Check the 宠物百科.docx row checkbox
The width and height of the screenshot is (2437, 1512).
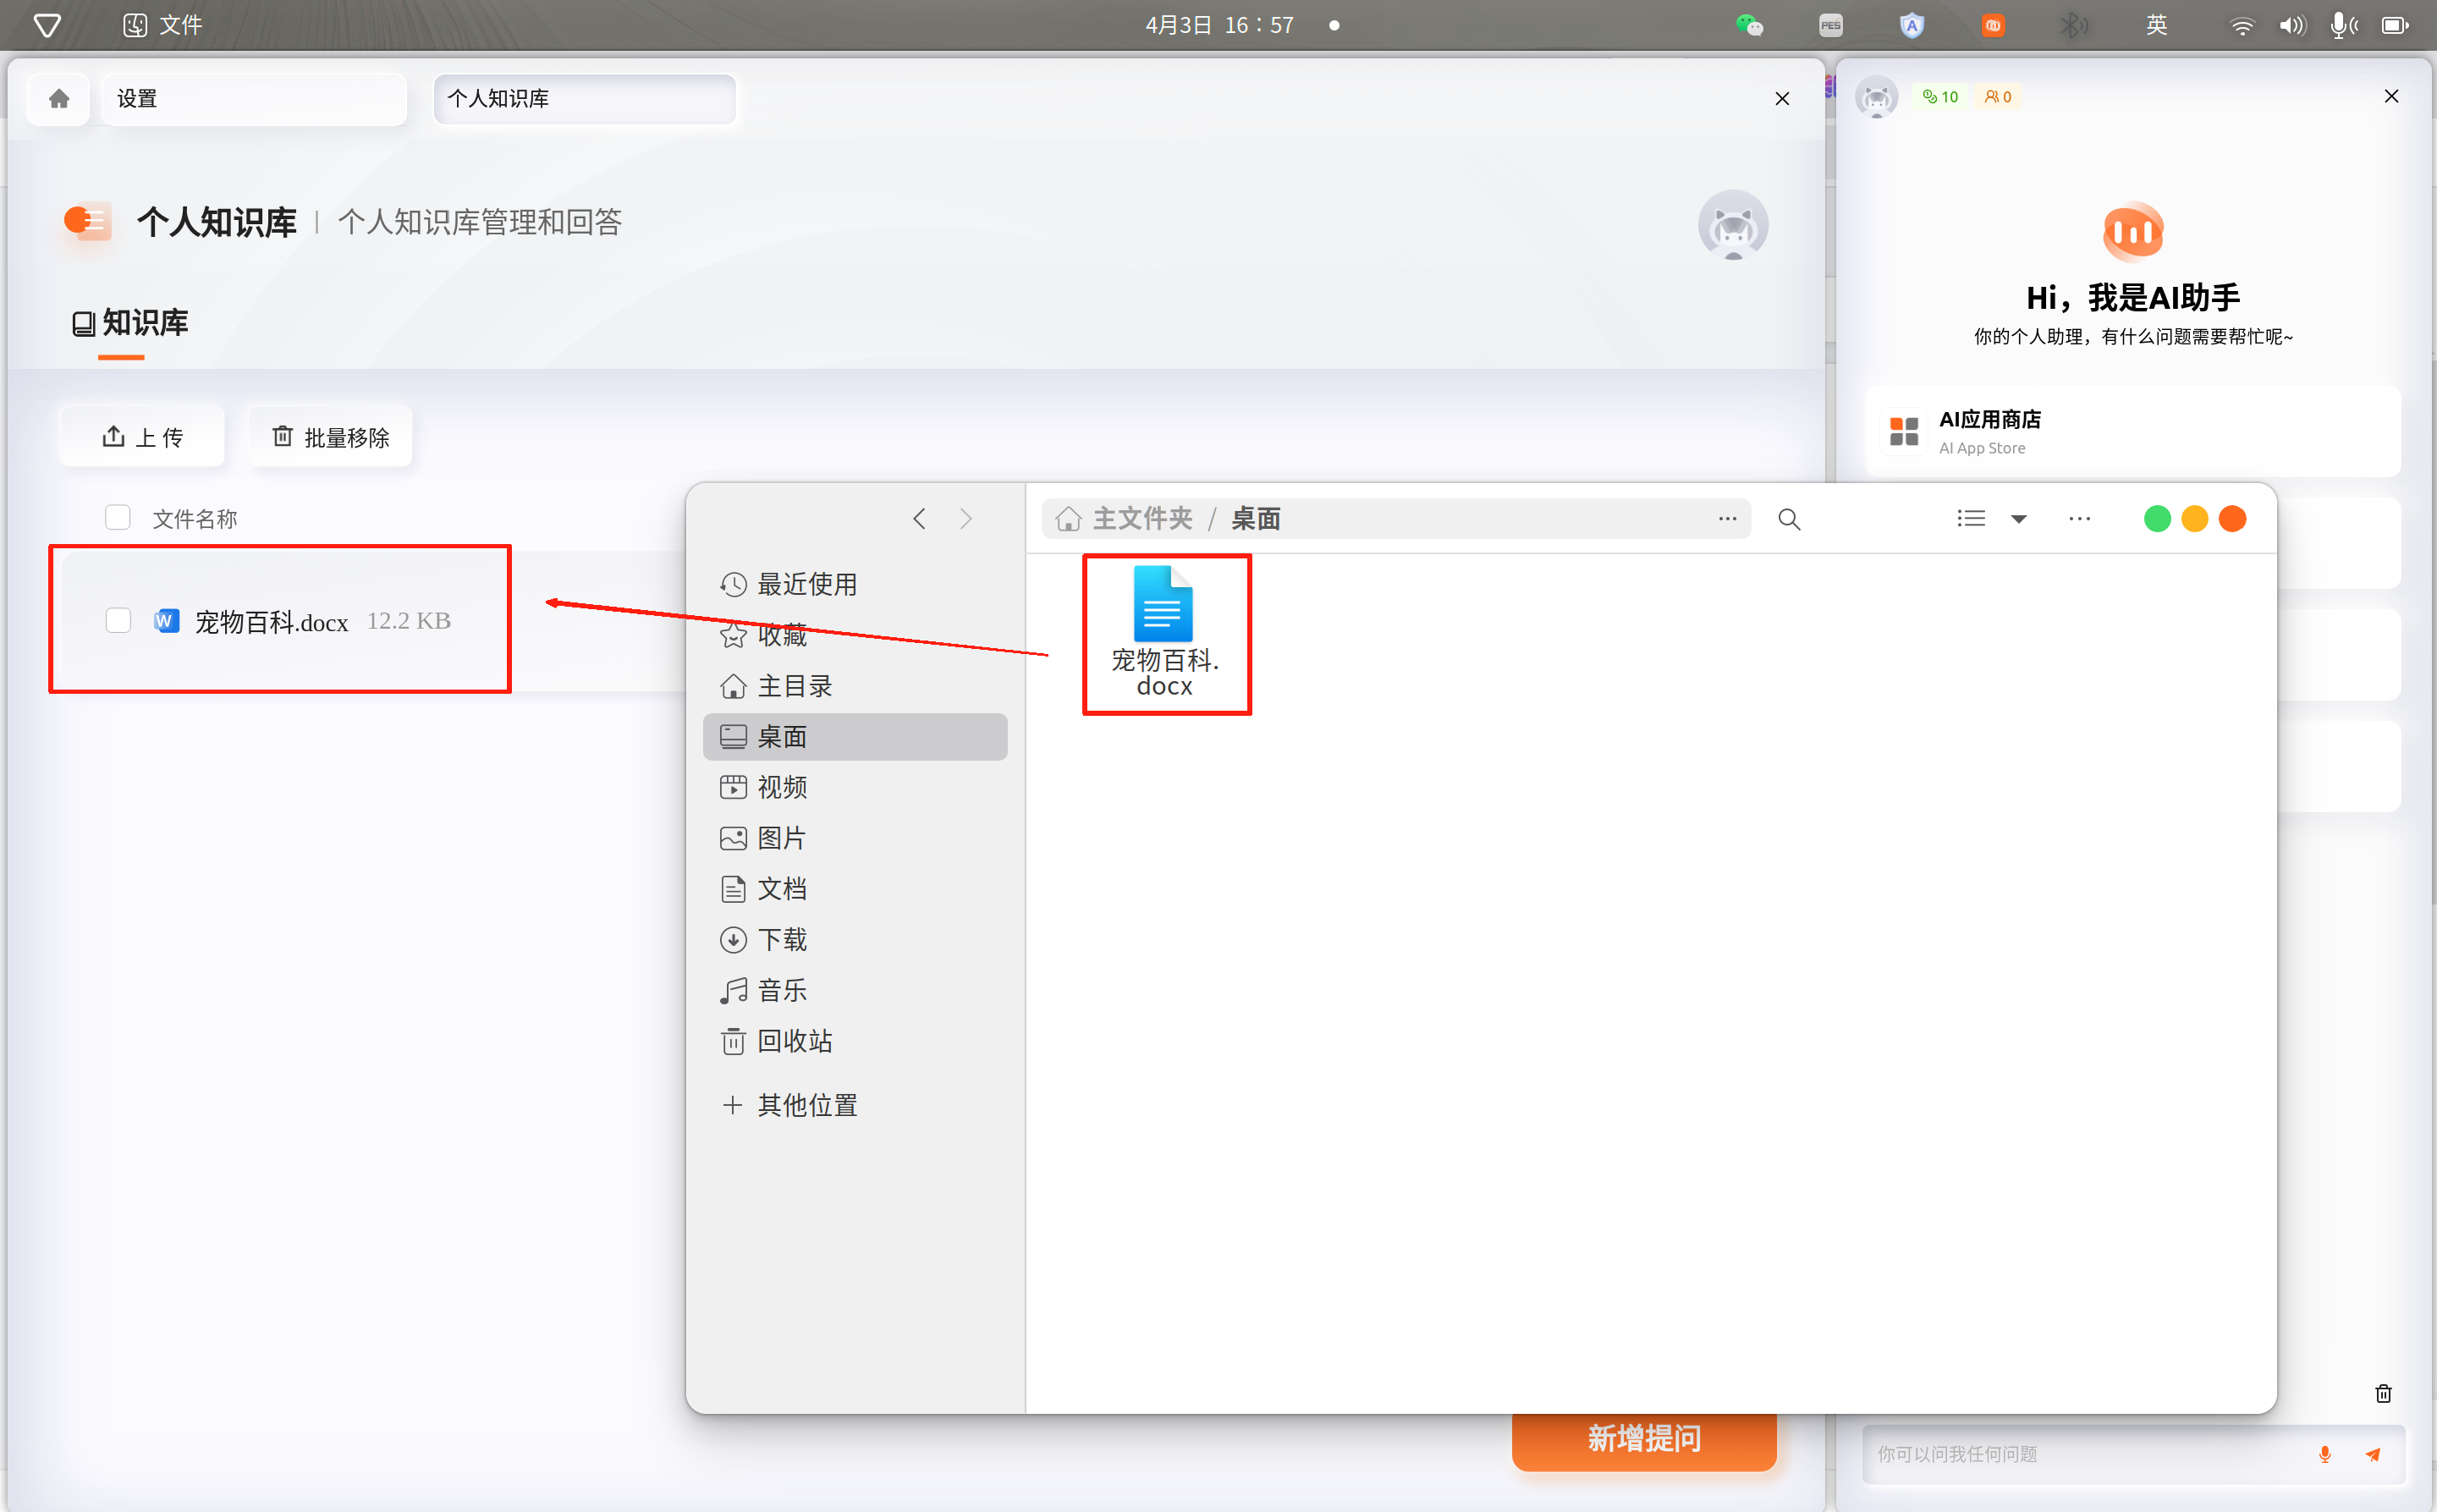click(118, 620)
